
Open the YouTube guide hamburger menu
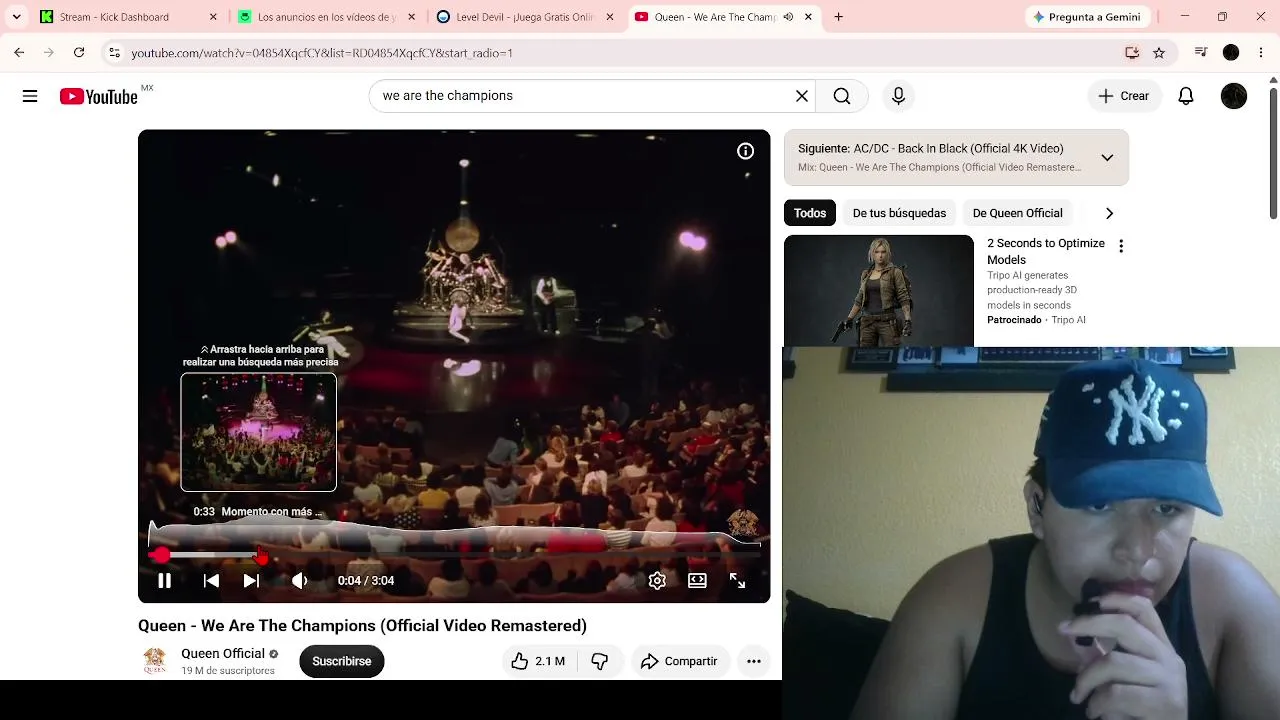pyautogui.click(x=30, y=96)
